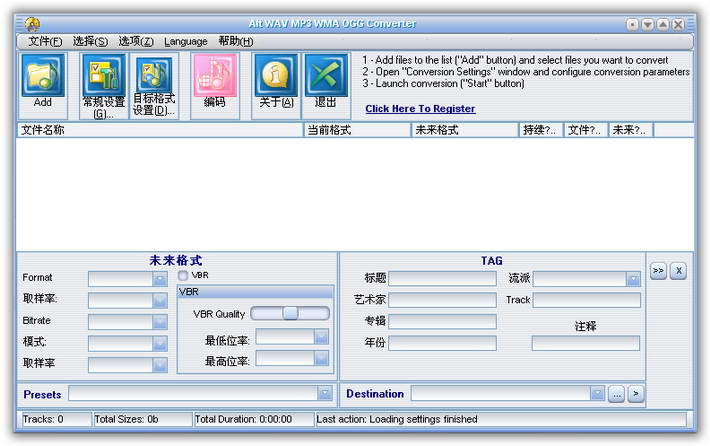
Task: Click the 年份 year input field
Action: tap(442, 343)
